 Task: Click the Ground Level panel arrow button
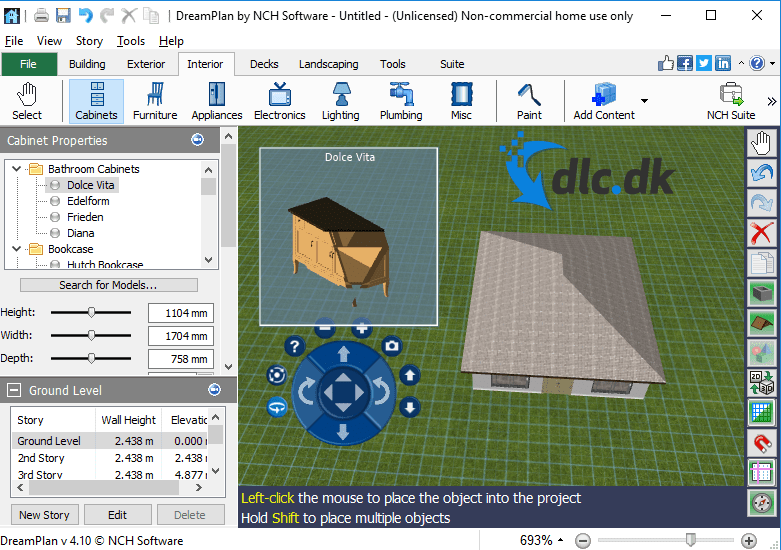pos(214,389)
